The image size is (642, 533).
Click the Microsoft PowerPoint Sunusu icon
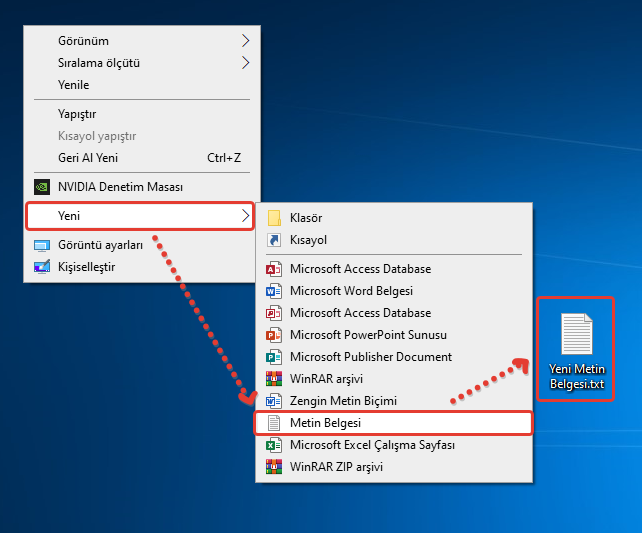click(274, 335)
